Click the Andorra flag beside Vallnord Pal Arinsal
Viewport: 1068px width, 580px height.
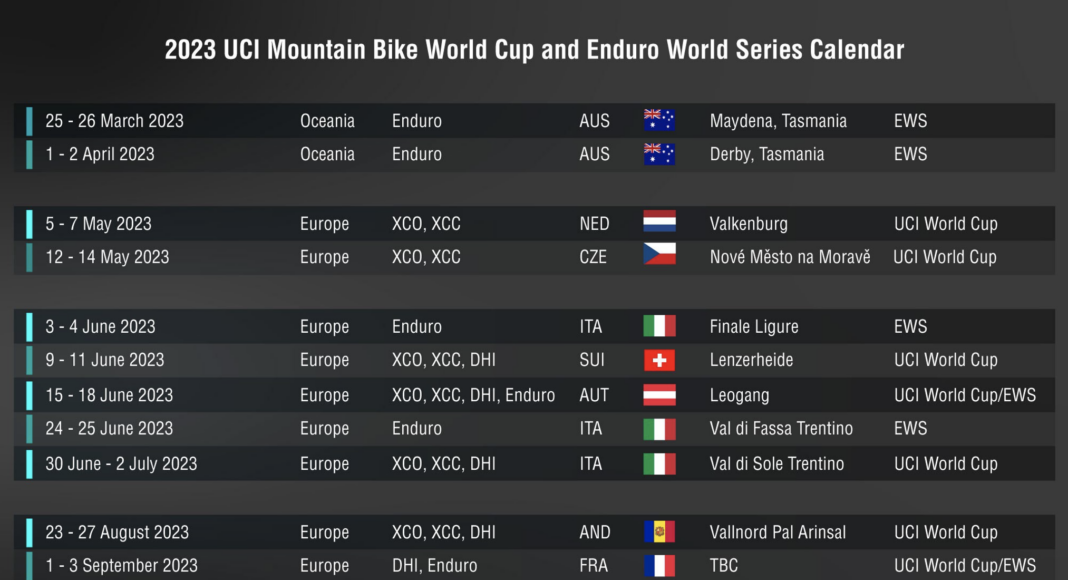[x=659, y=532]
